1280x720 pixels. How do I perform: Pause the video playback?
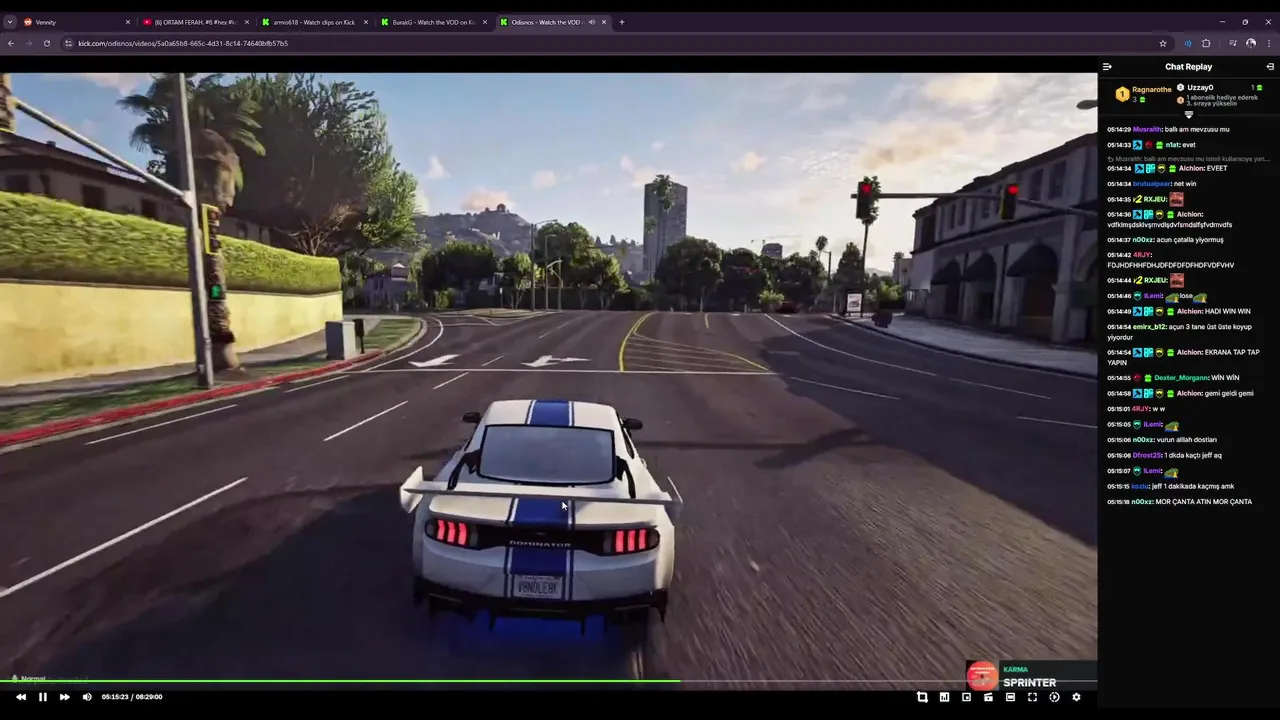[43, 697]
